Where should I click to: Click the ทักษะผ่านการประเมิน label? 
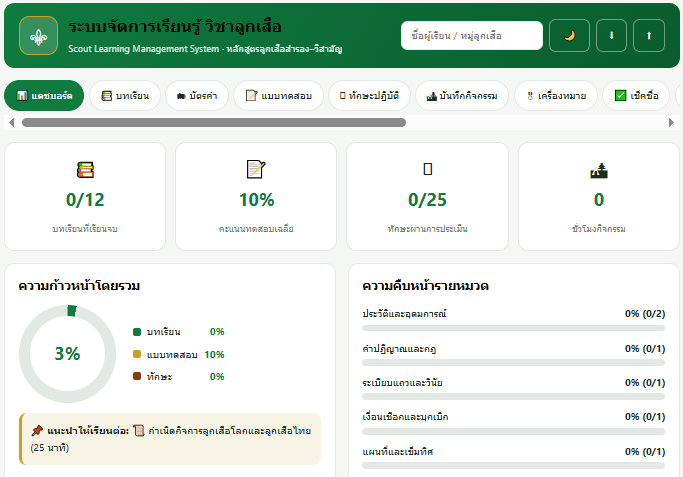tap(427, 229)
